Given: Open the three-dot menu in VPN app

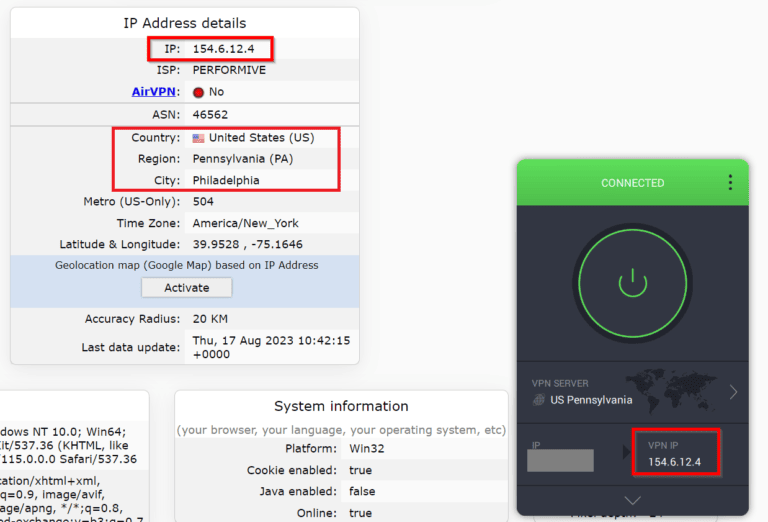Looking at the screenshot, I should (730, 183).
